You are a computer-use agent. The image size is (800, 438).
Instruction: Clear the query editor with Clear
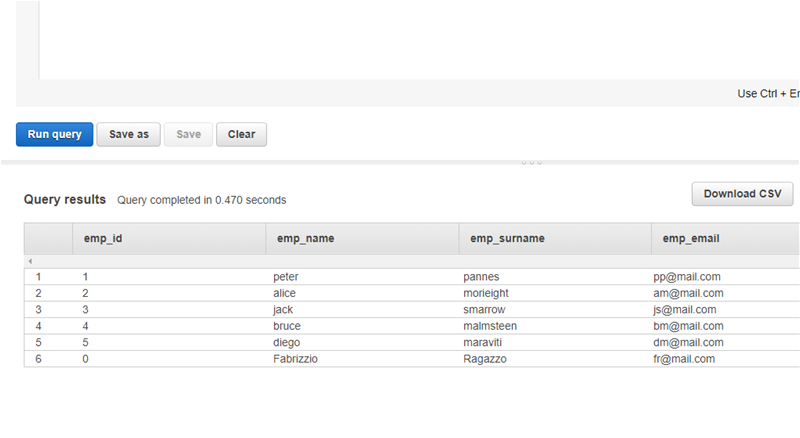tap(241, 134)
